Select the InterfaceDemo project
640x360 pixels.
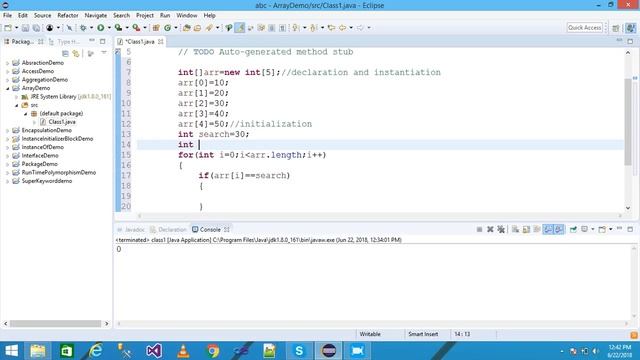[x=40, y=156]
